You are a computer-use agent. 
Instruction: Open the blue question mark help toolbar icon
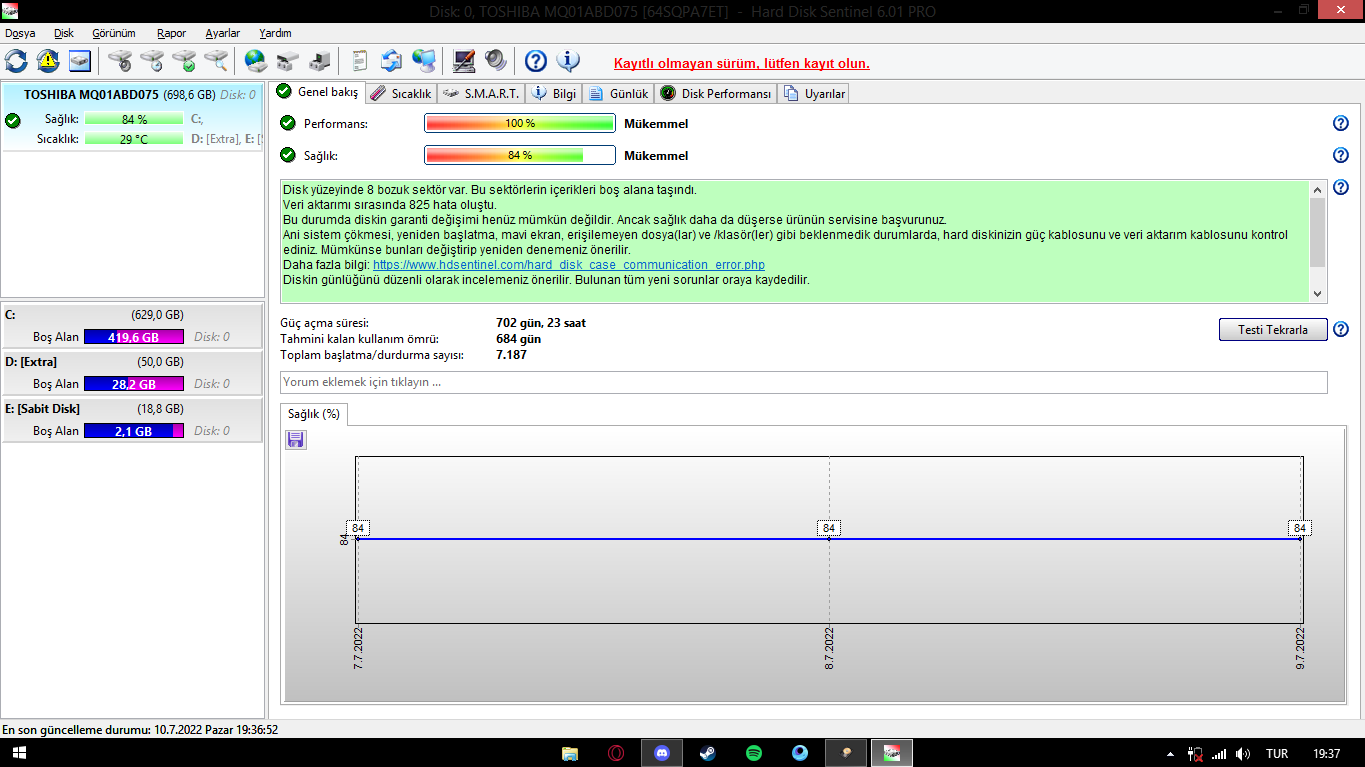pyautogui.click(x=536, y=61)
